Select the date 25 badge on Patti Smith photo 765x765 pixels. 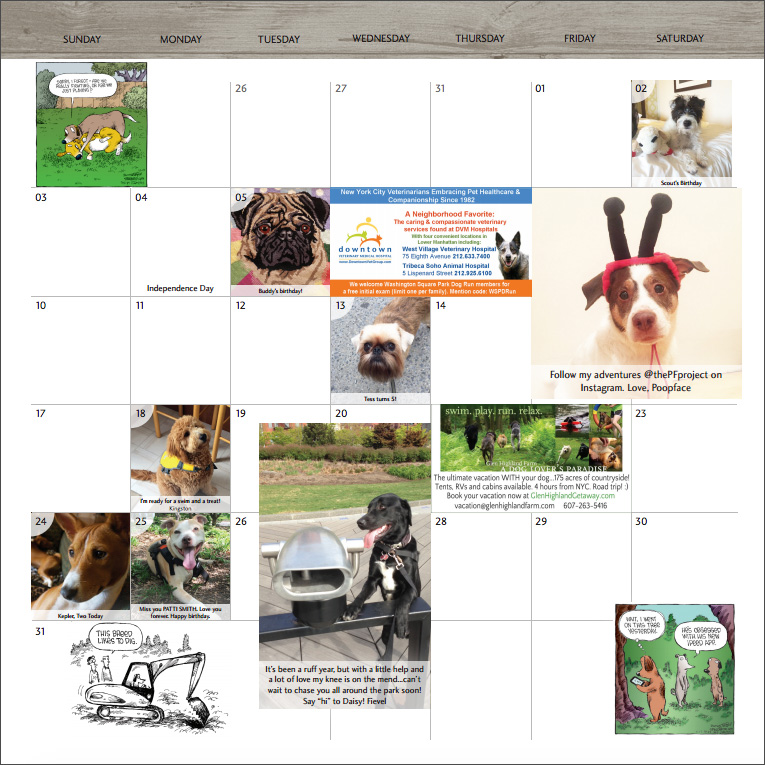(x=141, y=521)
